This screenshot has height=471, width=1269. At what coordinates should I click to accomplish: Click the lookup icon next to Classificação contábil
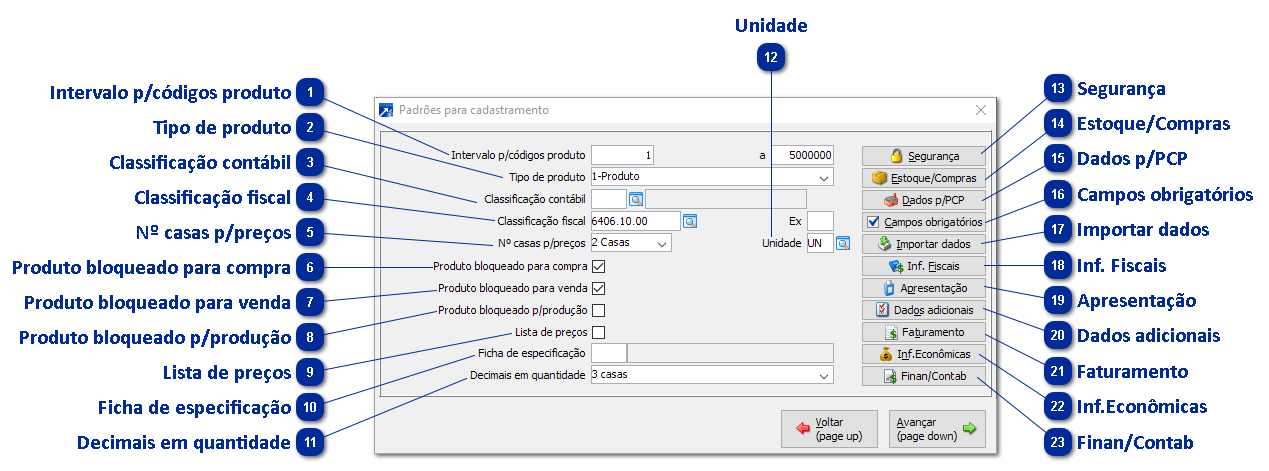tap(636, 199)
